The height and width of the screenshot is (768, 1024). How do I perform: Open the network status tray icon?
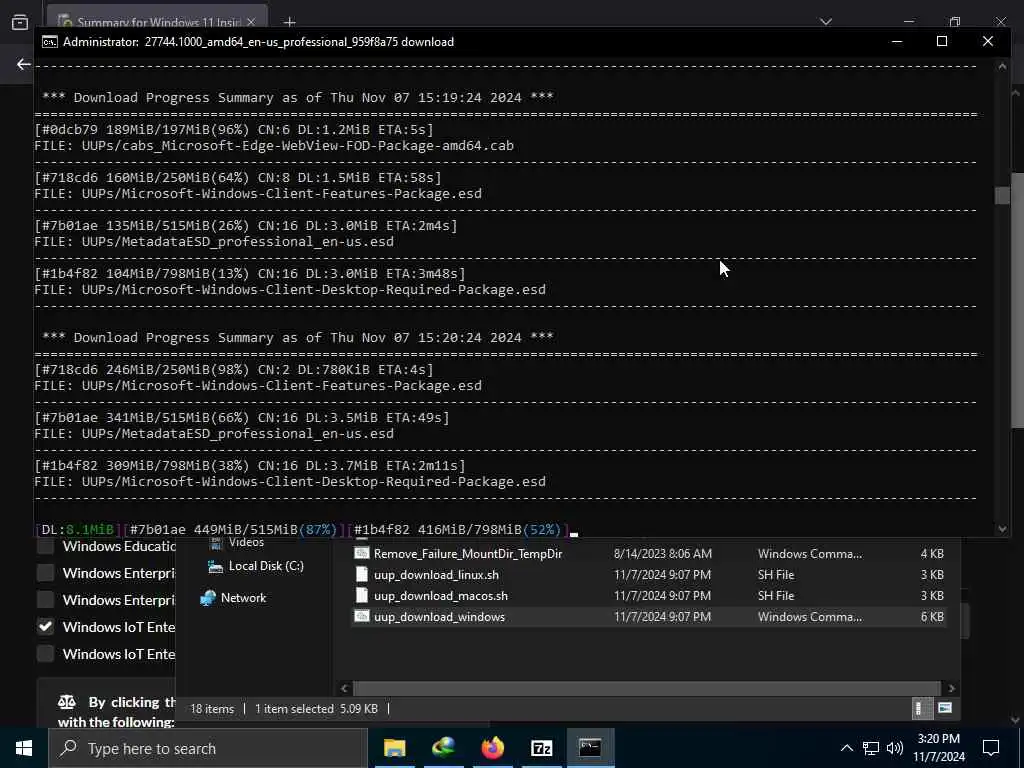[871, 748]
